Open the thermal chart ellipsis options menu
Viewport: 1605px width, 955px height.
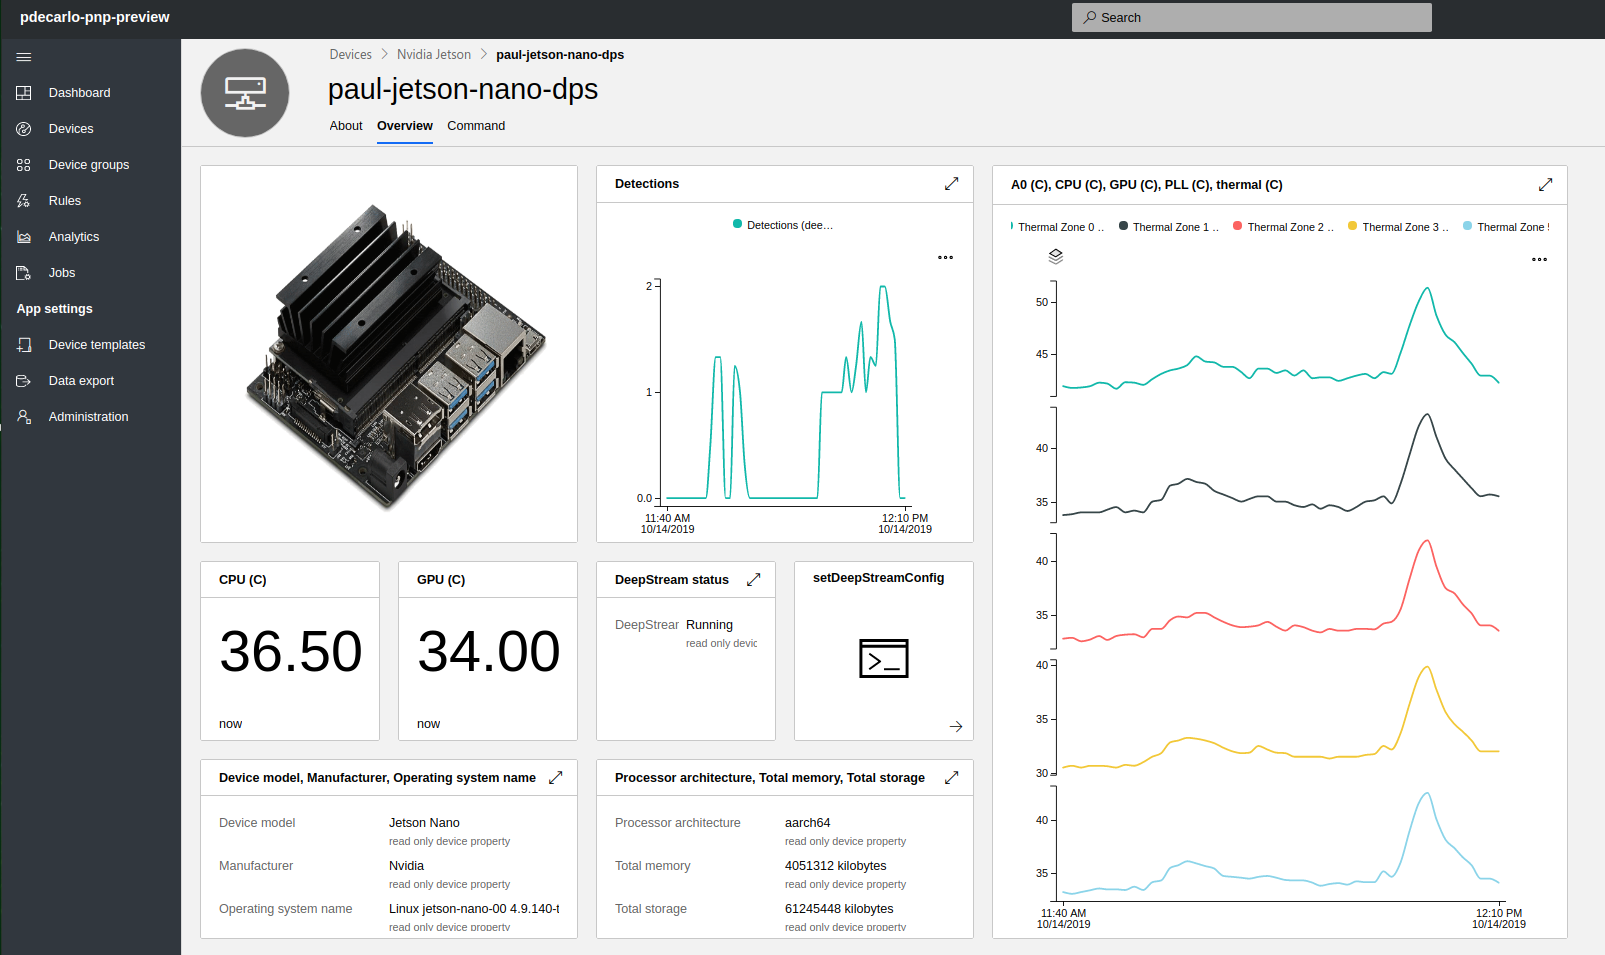coord(1539,258)
